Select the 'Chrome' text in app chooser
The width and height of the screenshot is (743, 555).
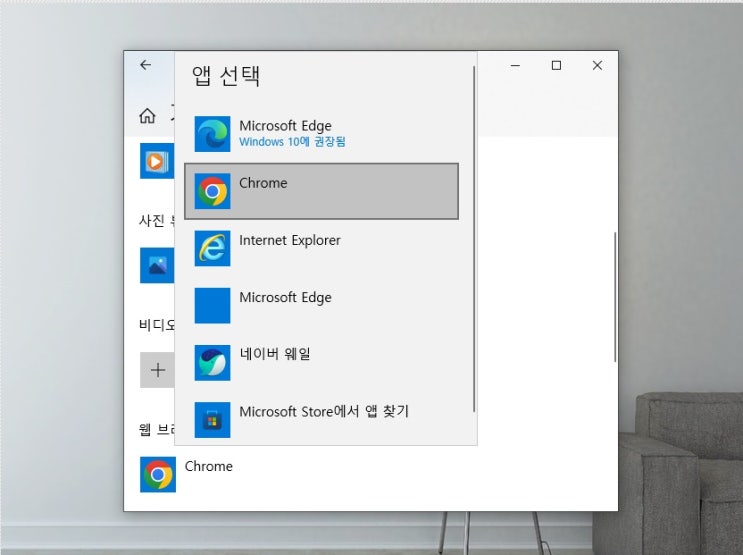point(263,183)
